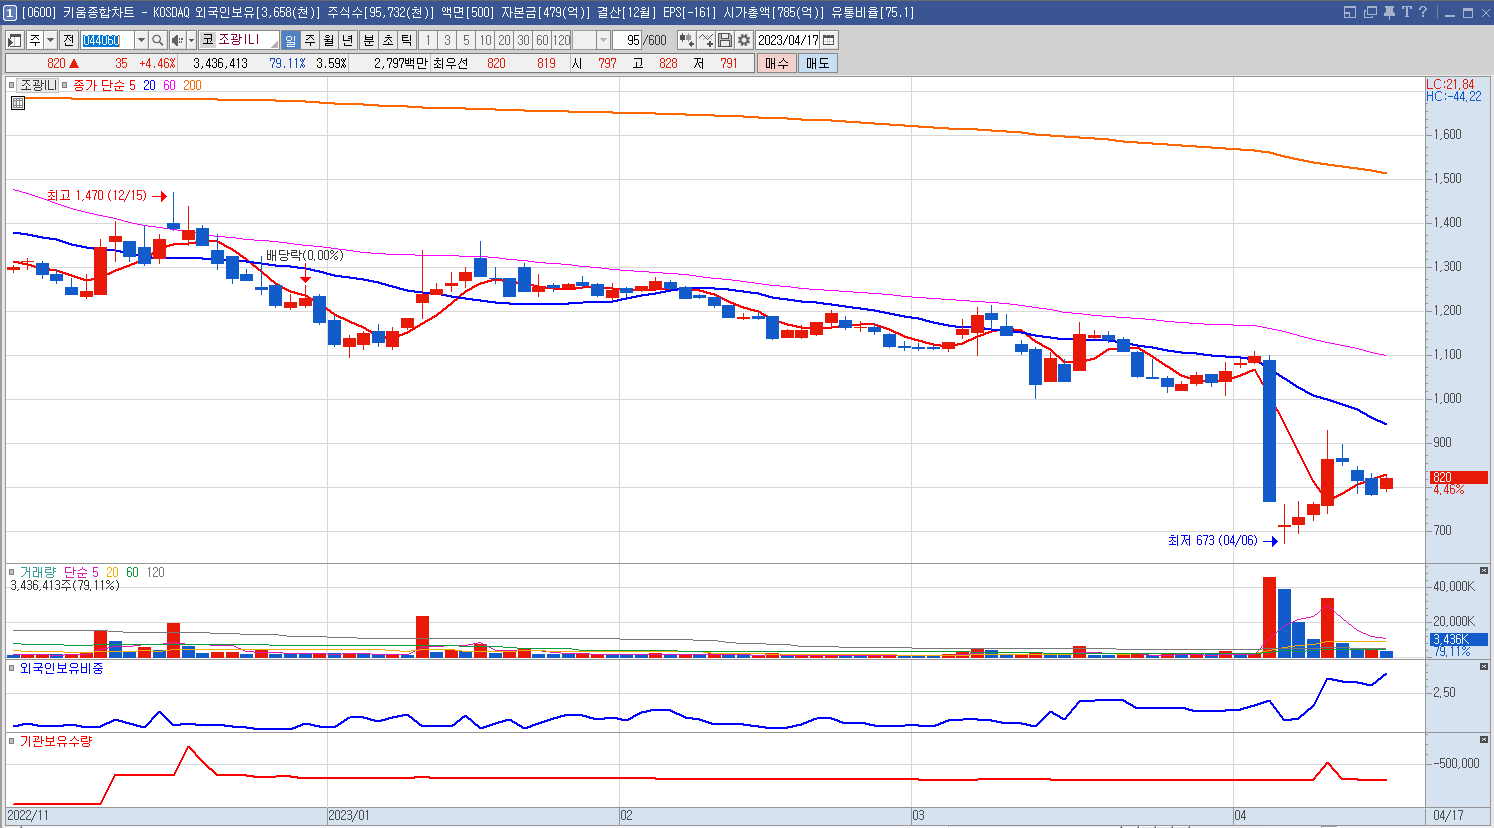Open chart settings gear icon
1494x828 pixels.
click(x=744, y=40)
